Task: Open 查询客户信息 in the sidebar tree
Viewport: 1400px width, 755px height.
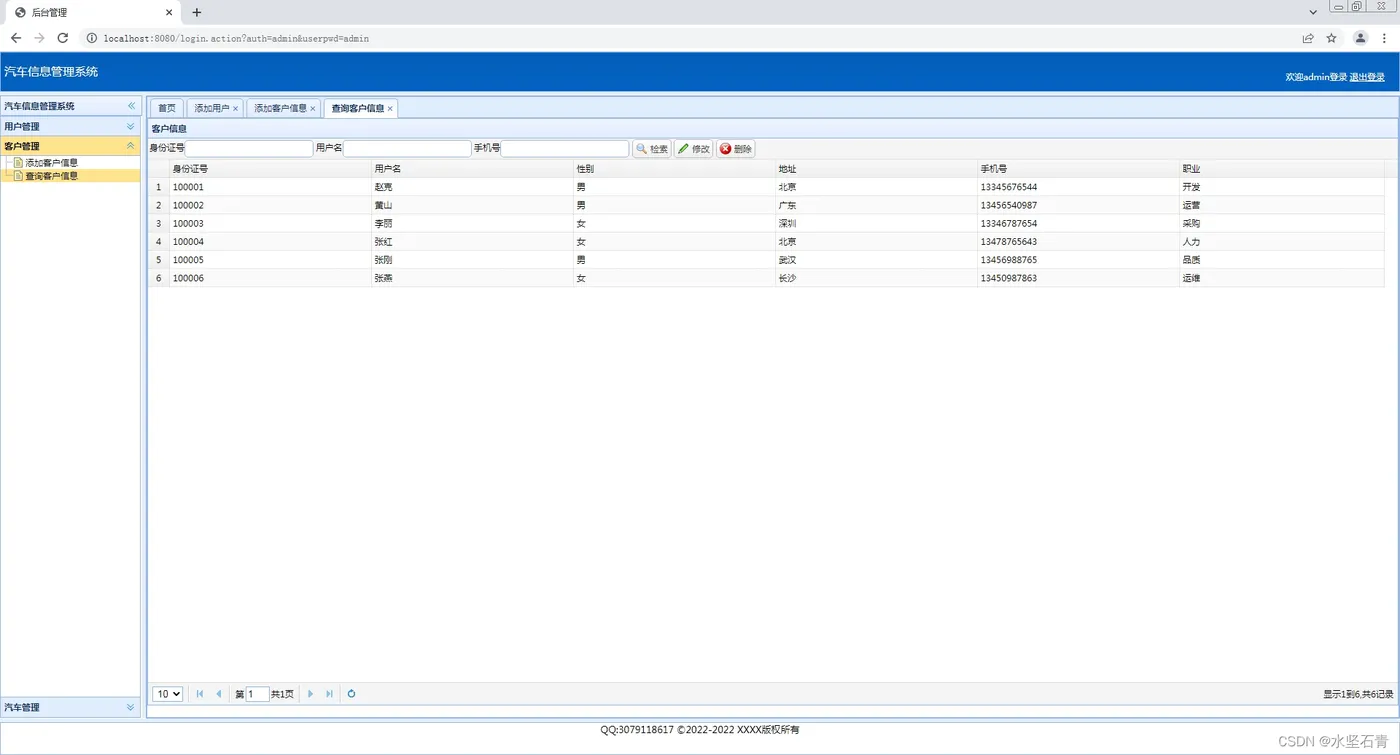Action: (51, 176)
